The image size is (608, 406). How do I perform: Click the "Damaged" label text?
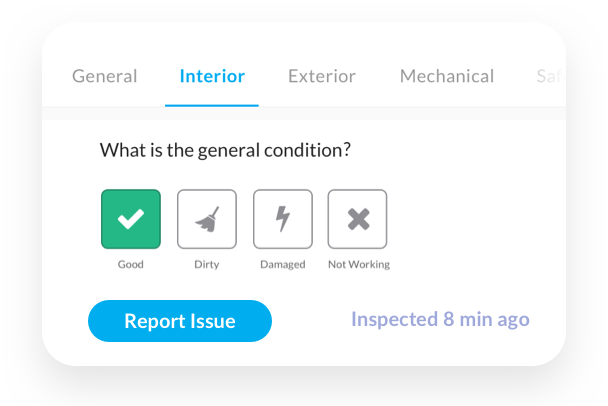283,265
